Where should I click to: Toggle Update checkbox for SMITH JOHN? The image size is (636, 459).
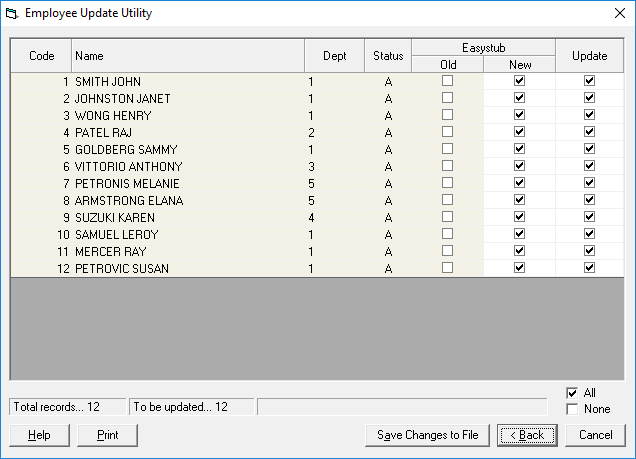pyautogui.click(x=589, y=81)
